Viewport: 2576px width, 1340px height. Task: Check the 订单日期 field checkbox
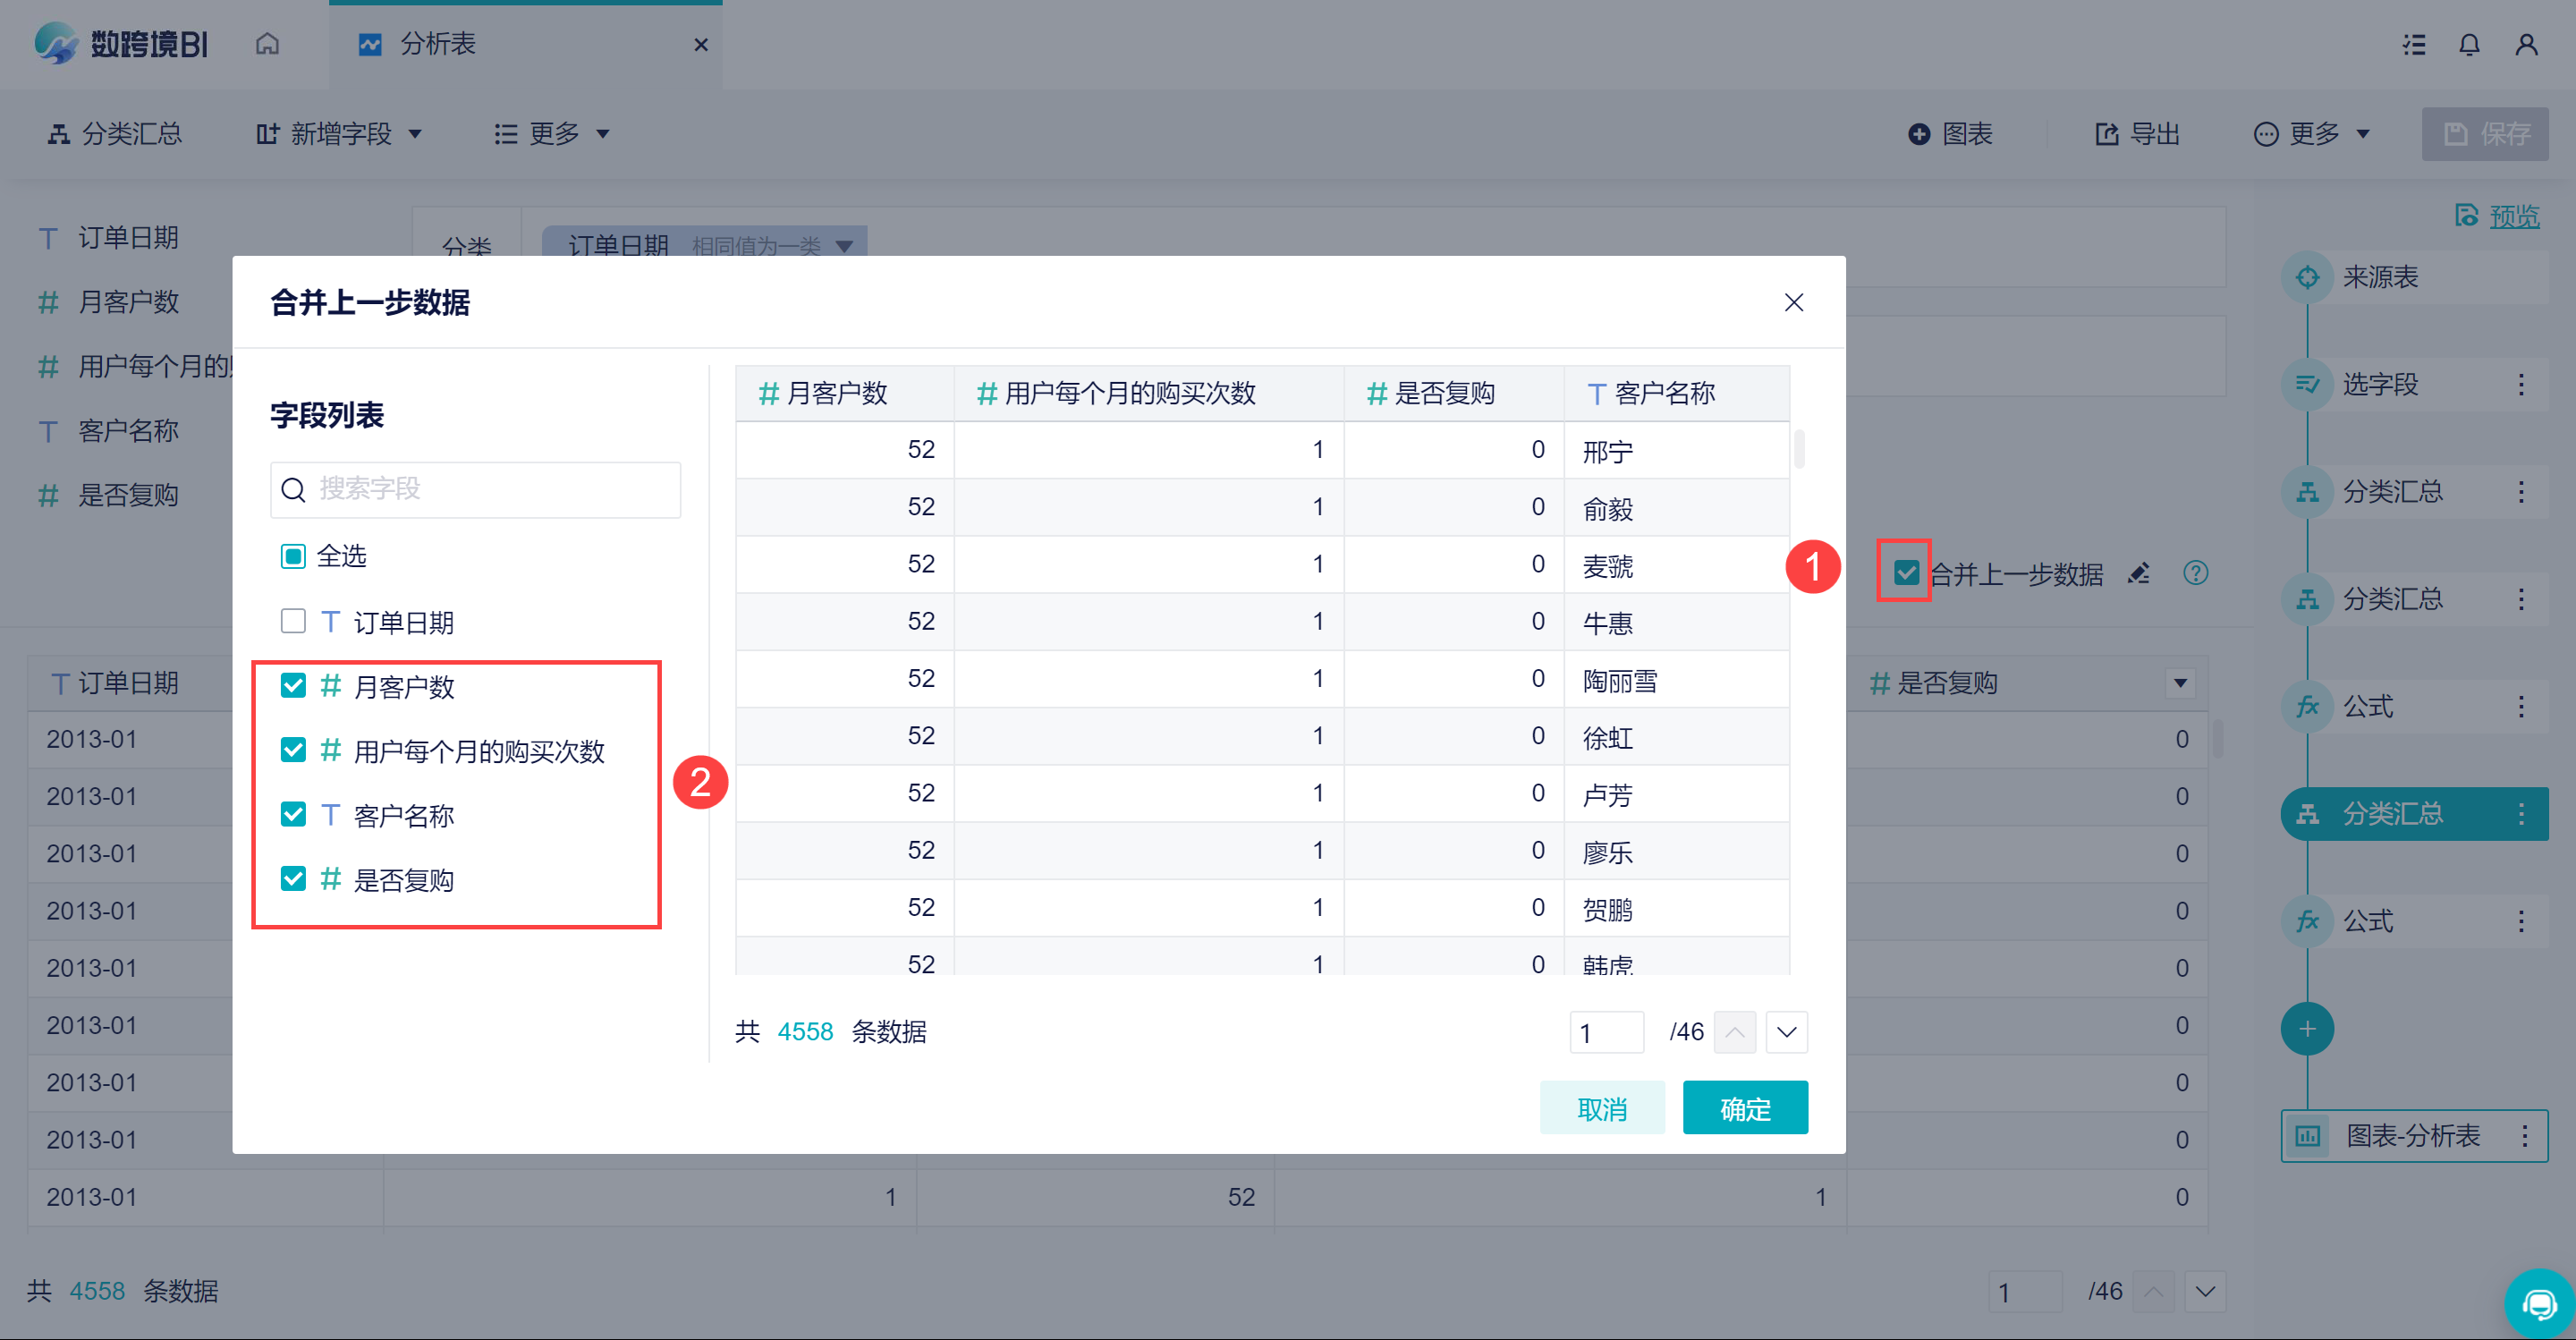click(293, 622)
